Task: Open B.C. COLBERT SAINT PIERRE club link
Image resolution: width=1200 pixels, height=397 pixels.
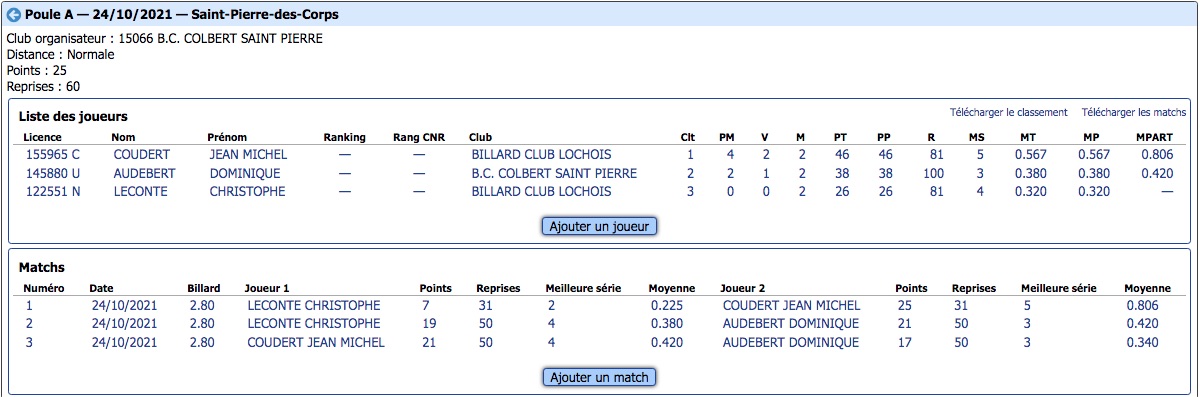Action: [x=554, y=173]
